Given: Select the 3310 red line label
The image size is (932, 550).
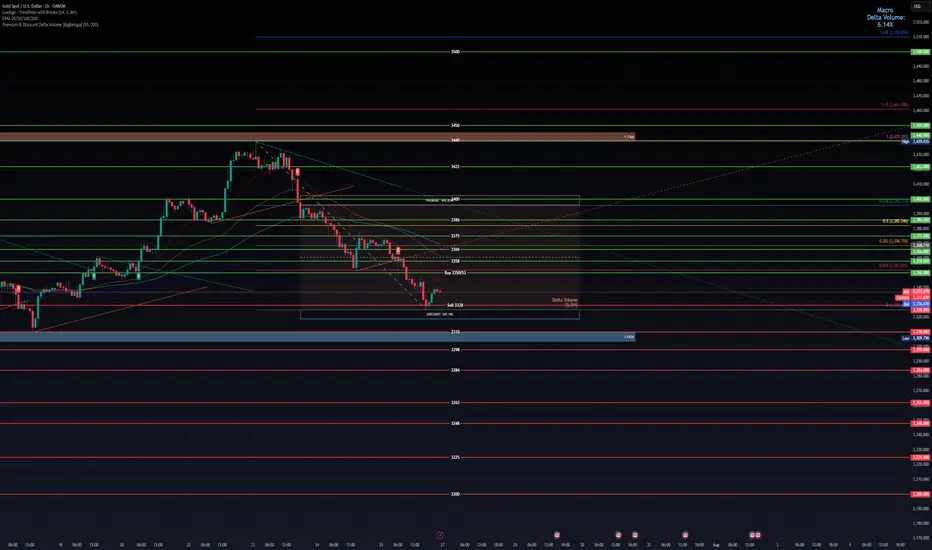Looking at the screenshot, I should (455, 332).
